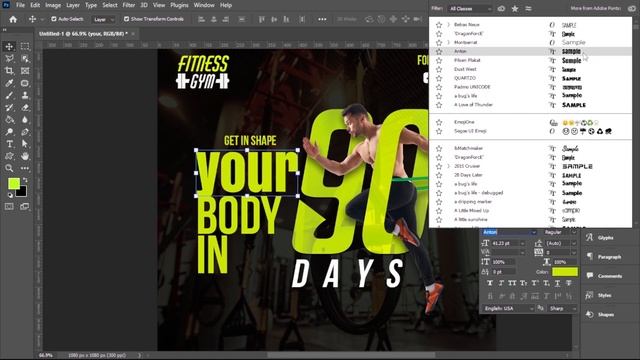Open the Image menu
The image size is (640, 360).
point(53,5)
